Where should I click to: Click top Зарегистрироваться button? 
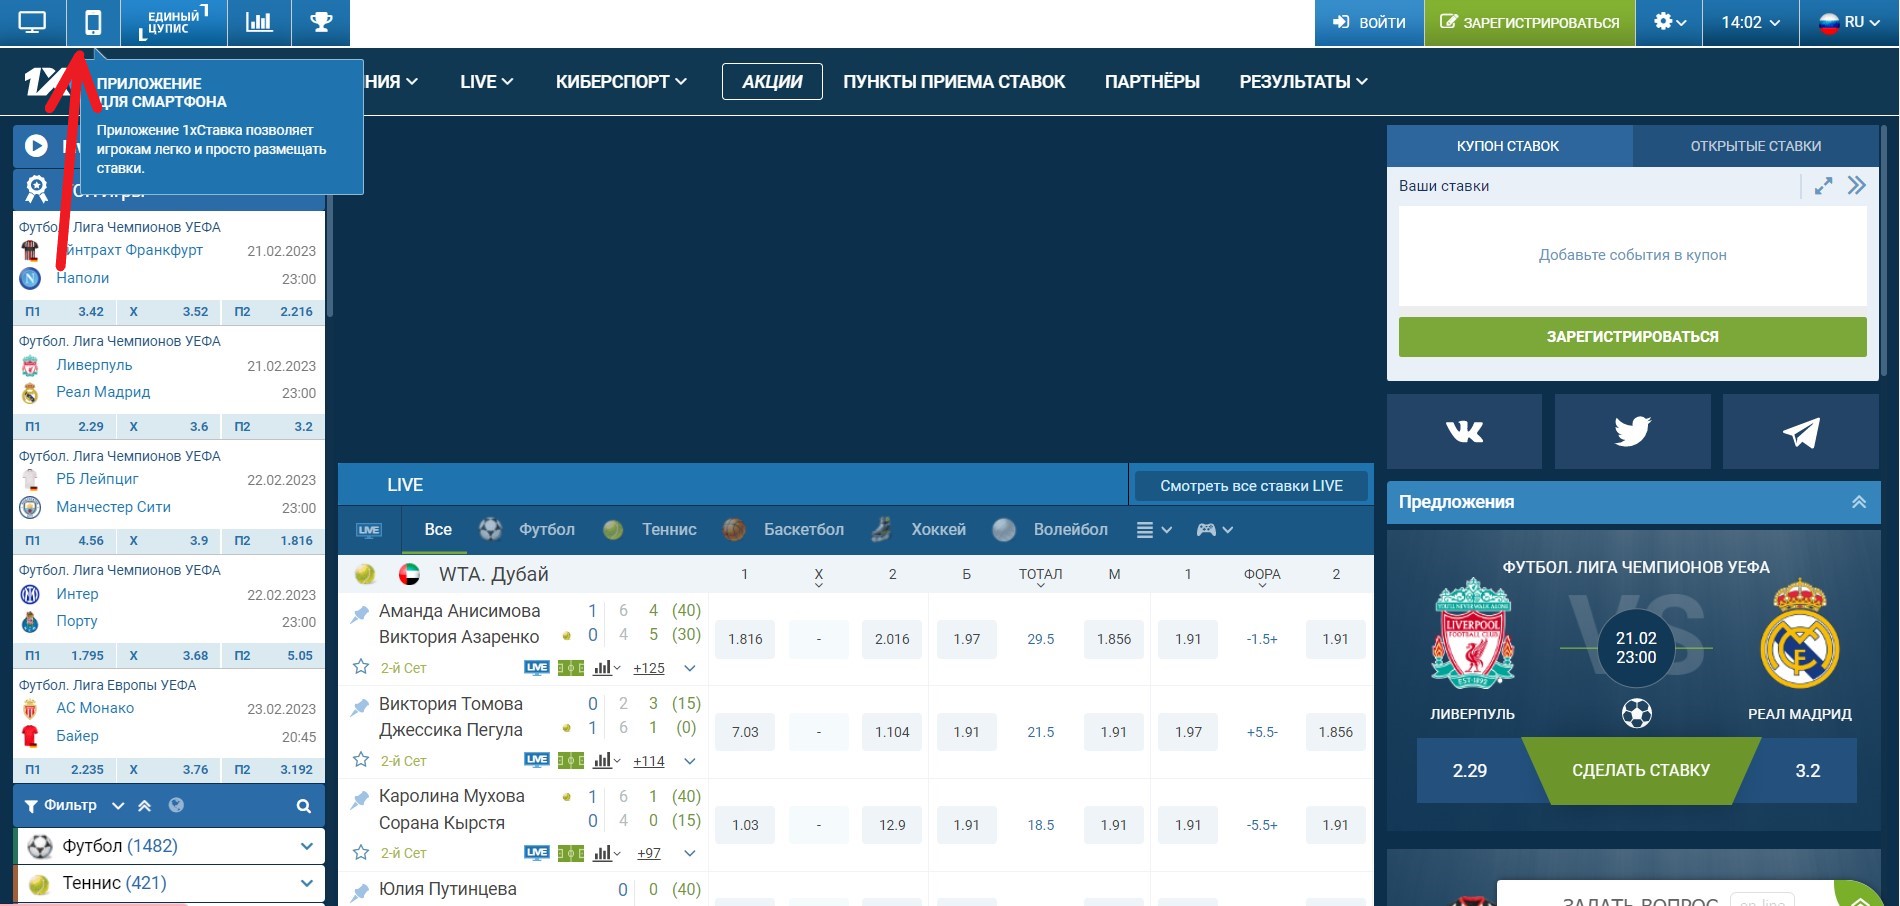(1530, 22)
